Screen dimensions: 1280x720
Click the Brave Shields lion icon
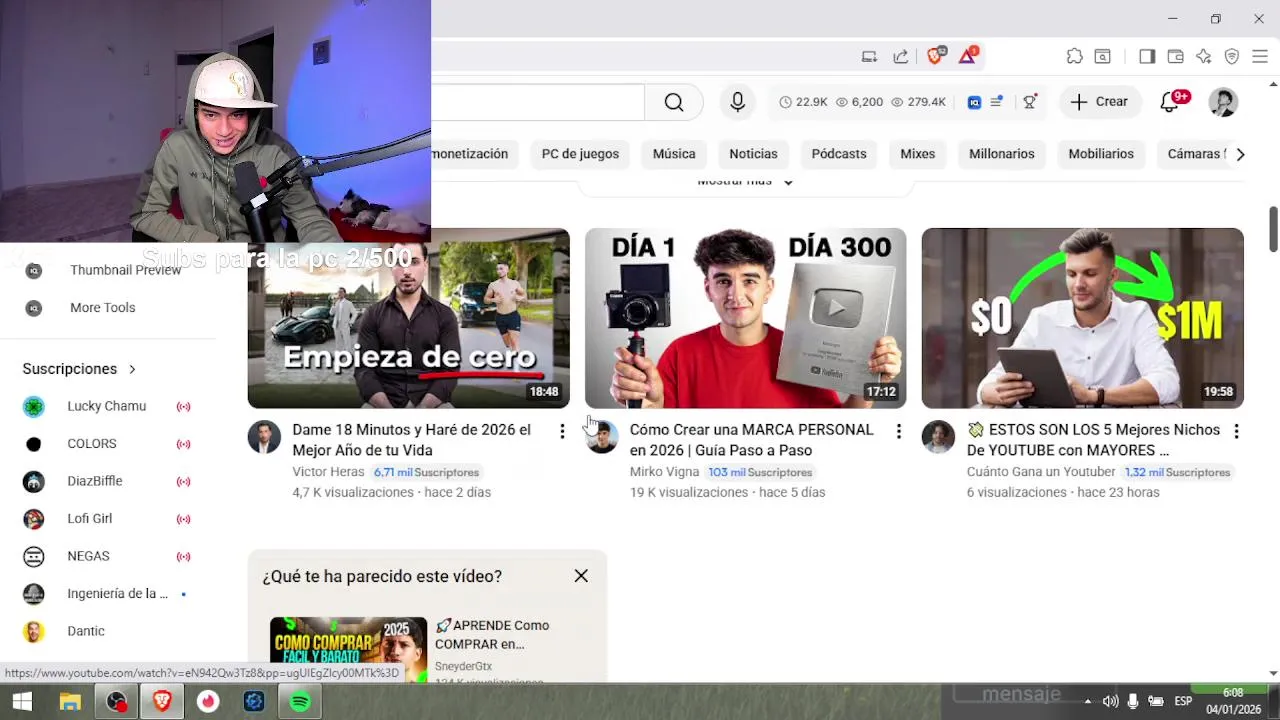tap(935, 56)
